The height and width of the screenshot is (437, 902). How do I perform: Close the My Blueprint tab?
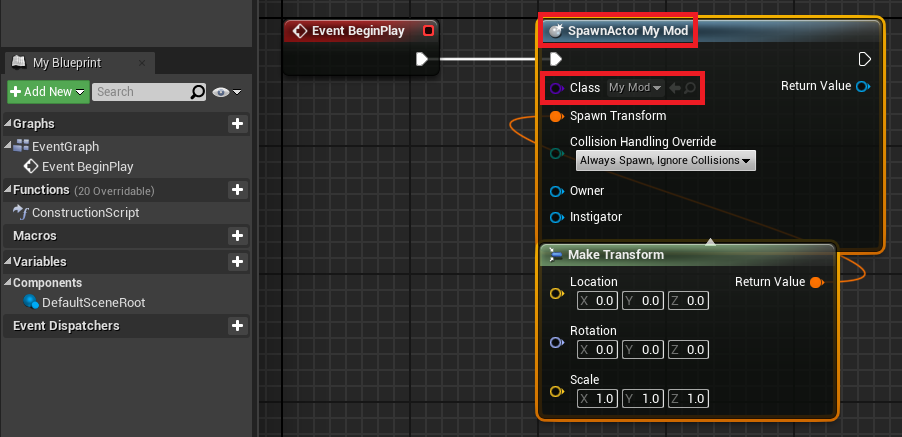click(x=142, y=63)
